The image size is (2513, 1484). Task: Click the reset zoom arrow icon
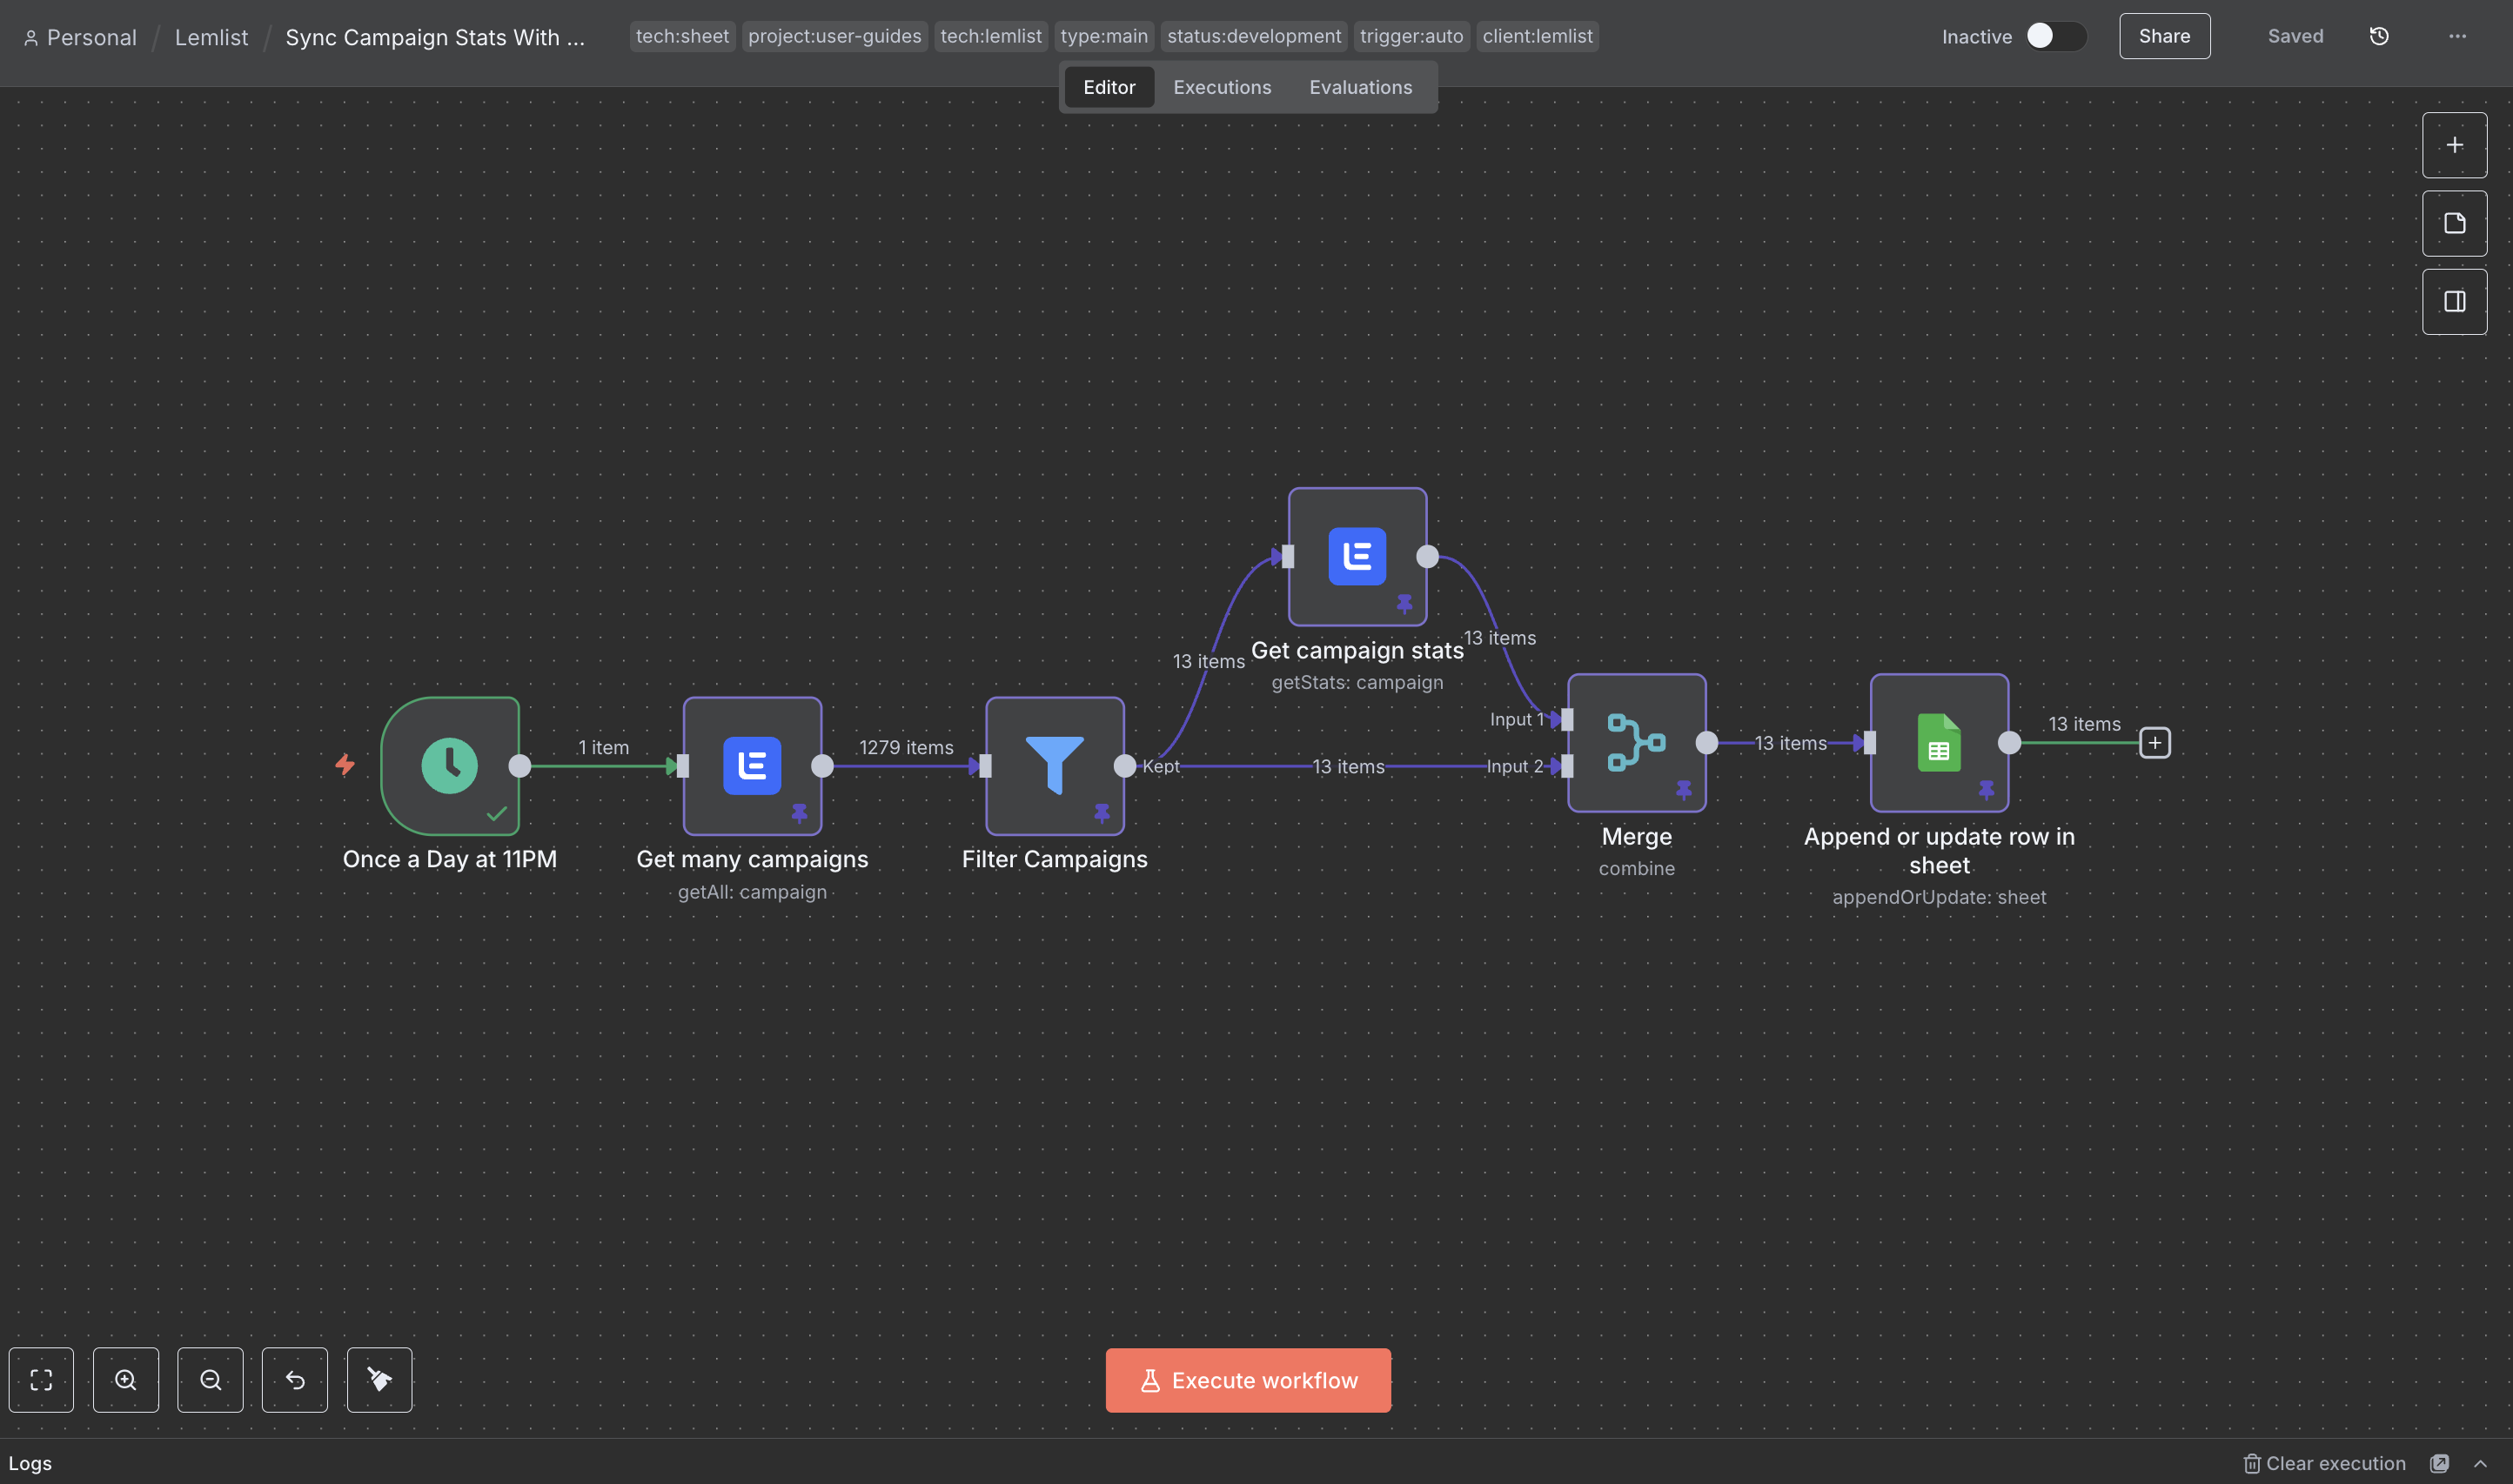point(295,1380)
